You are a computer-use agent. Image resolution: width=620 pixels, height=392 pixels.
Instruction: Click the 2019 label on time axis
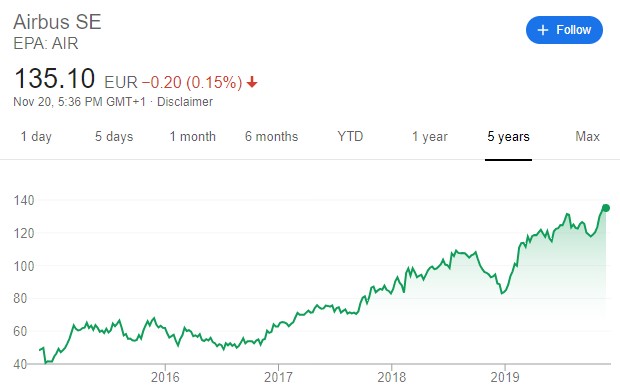click(x=505, y=377)
